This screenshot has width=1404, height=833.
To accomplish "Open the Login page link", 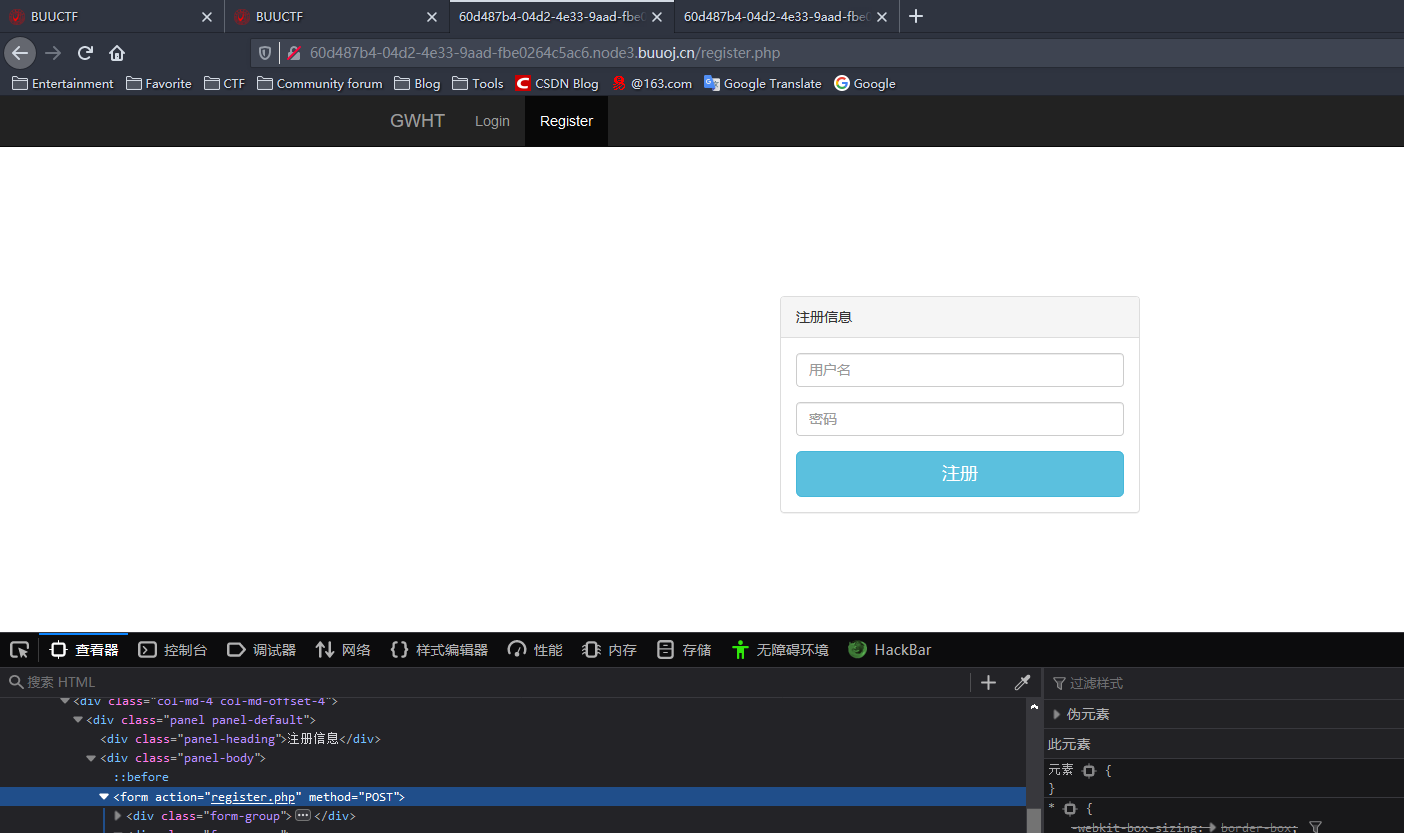I will click(492, 120).
